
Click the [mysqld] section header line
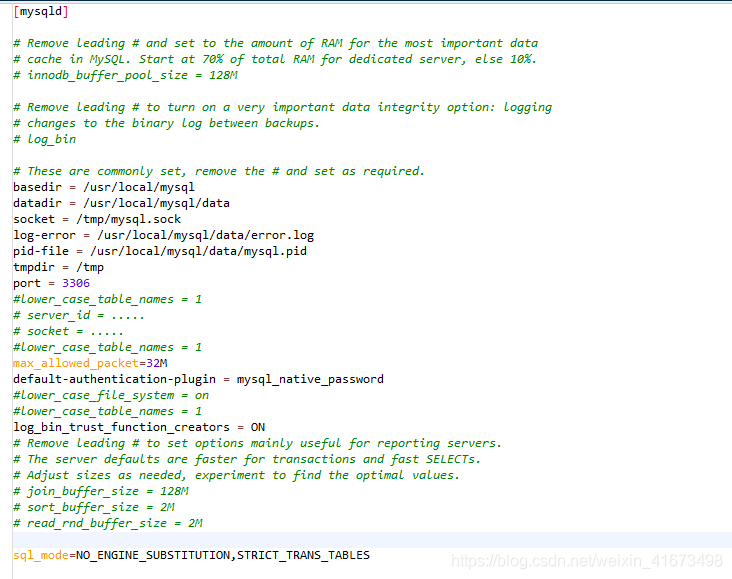41,11
